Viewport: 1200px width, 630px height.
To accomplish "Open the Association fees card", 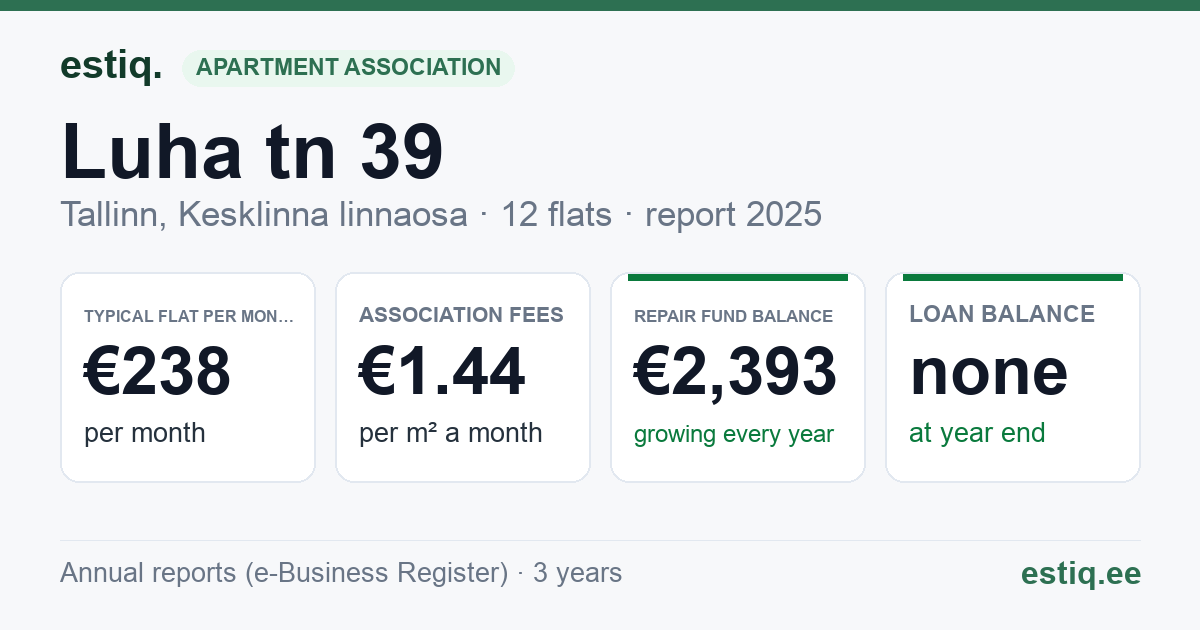I will point(463,377).
